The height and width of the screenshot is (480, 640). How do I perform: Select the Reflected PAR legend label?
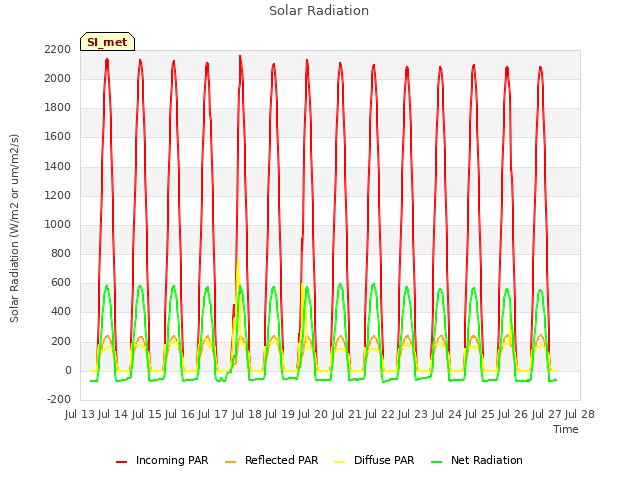click(x=281, y=460)
